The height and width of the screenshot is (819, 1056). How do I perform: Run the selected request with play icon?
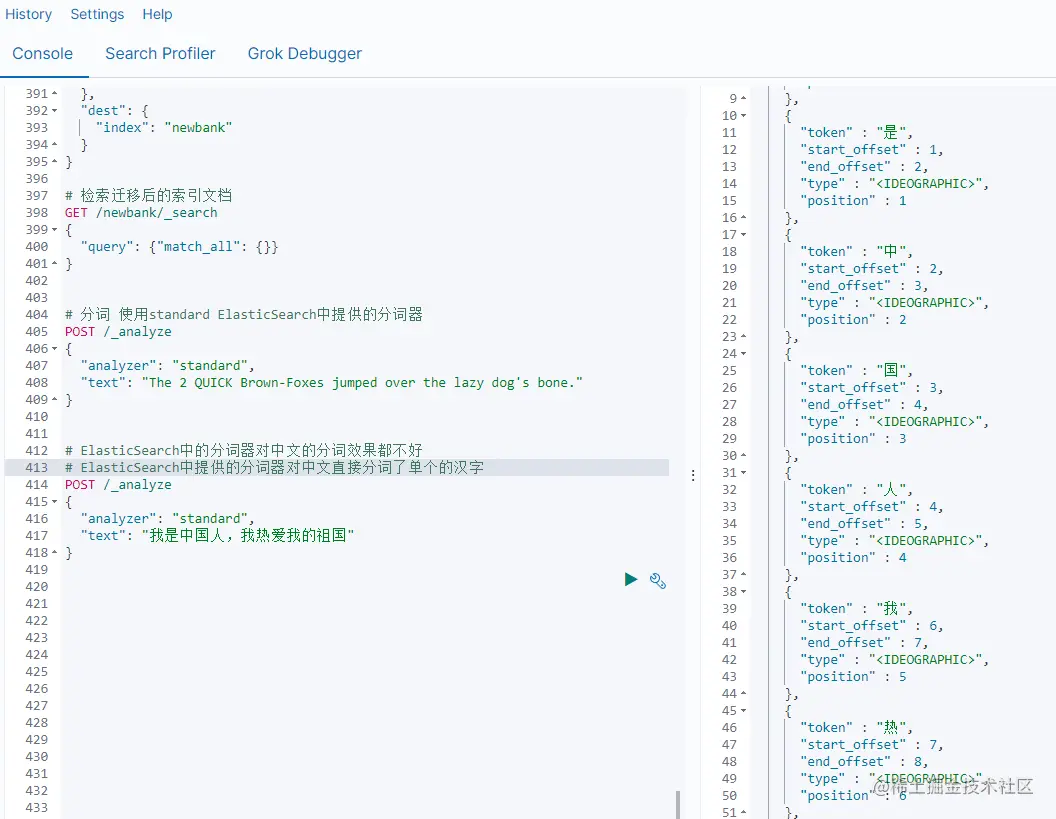[630, 579]
